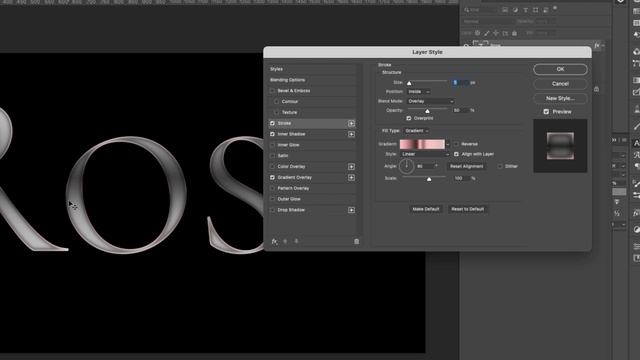The height and width of the screenshot is (360, 640).
Task: Toggle layer filtering switch in Layers panel
Action: pyautogui.click(x=555, y=8)
